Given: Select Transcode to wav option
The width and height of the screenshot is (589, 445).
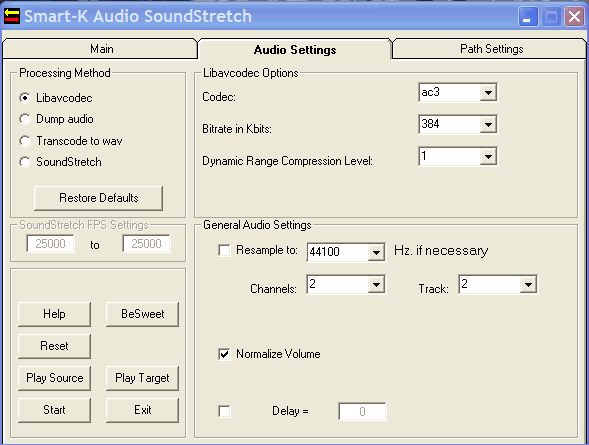Looking at the screenshot, I should [25, 141].
